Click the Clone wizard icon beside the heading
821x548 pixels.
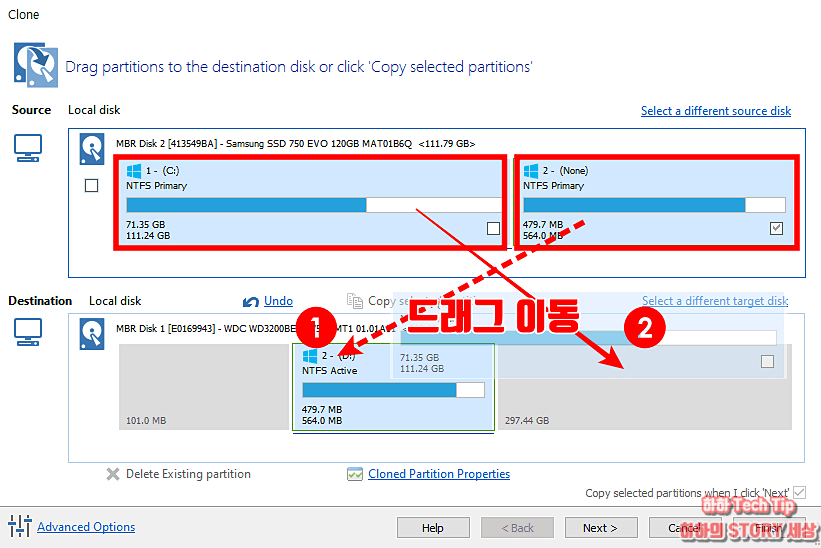(x=36, y=65)
